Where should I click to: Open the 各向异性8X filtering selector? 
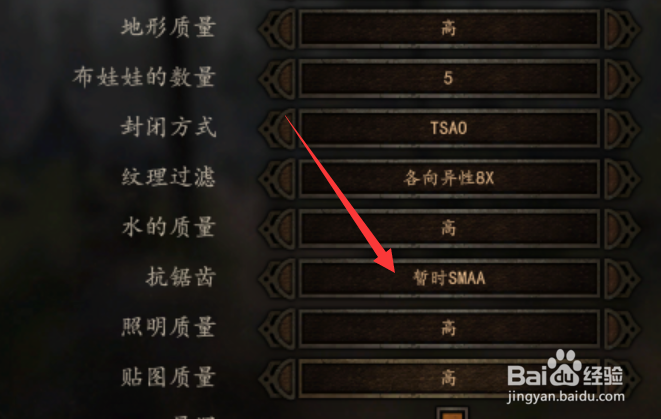tap(449, 178)
